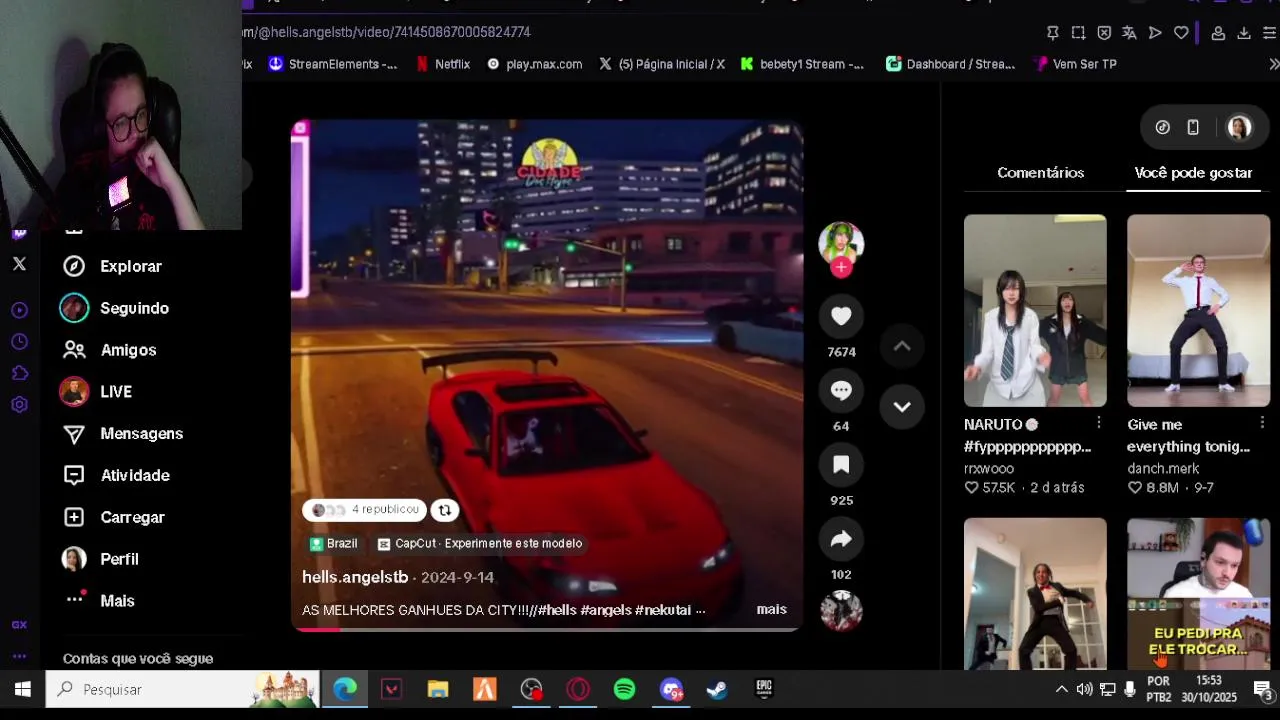Open options for NARUTO video card
This screenshot has height=720, width=1280.
(1098, 423)
